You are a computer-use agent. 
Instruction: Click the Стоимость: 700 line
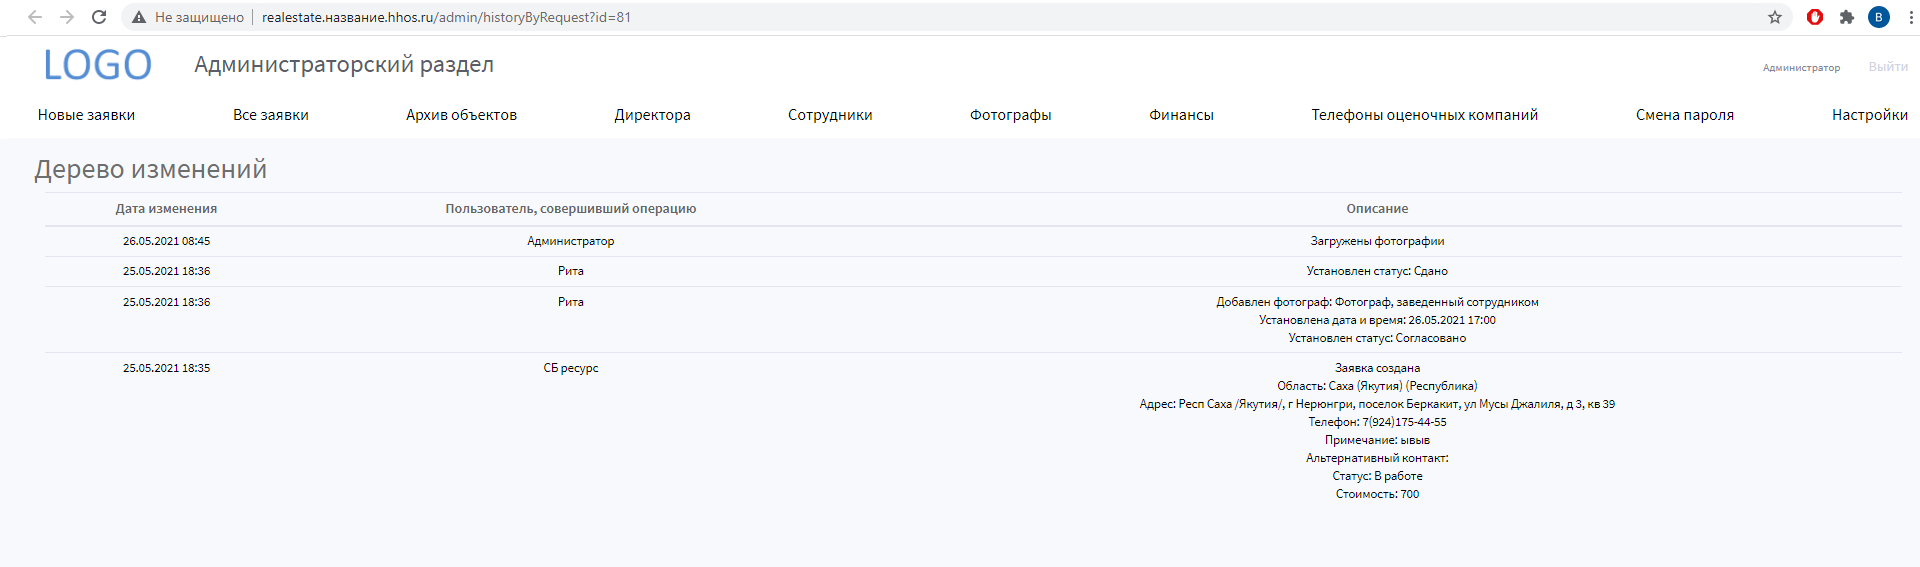point(1377,494)
